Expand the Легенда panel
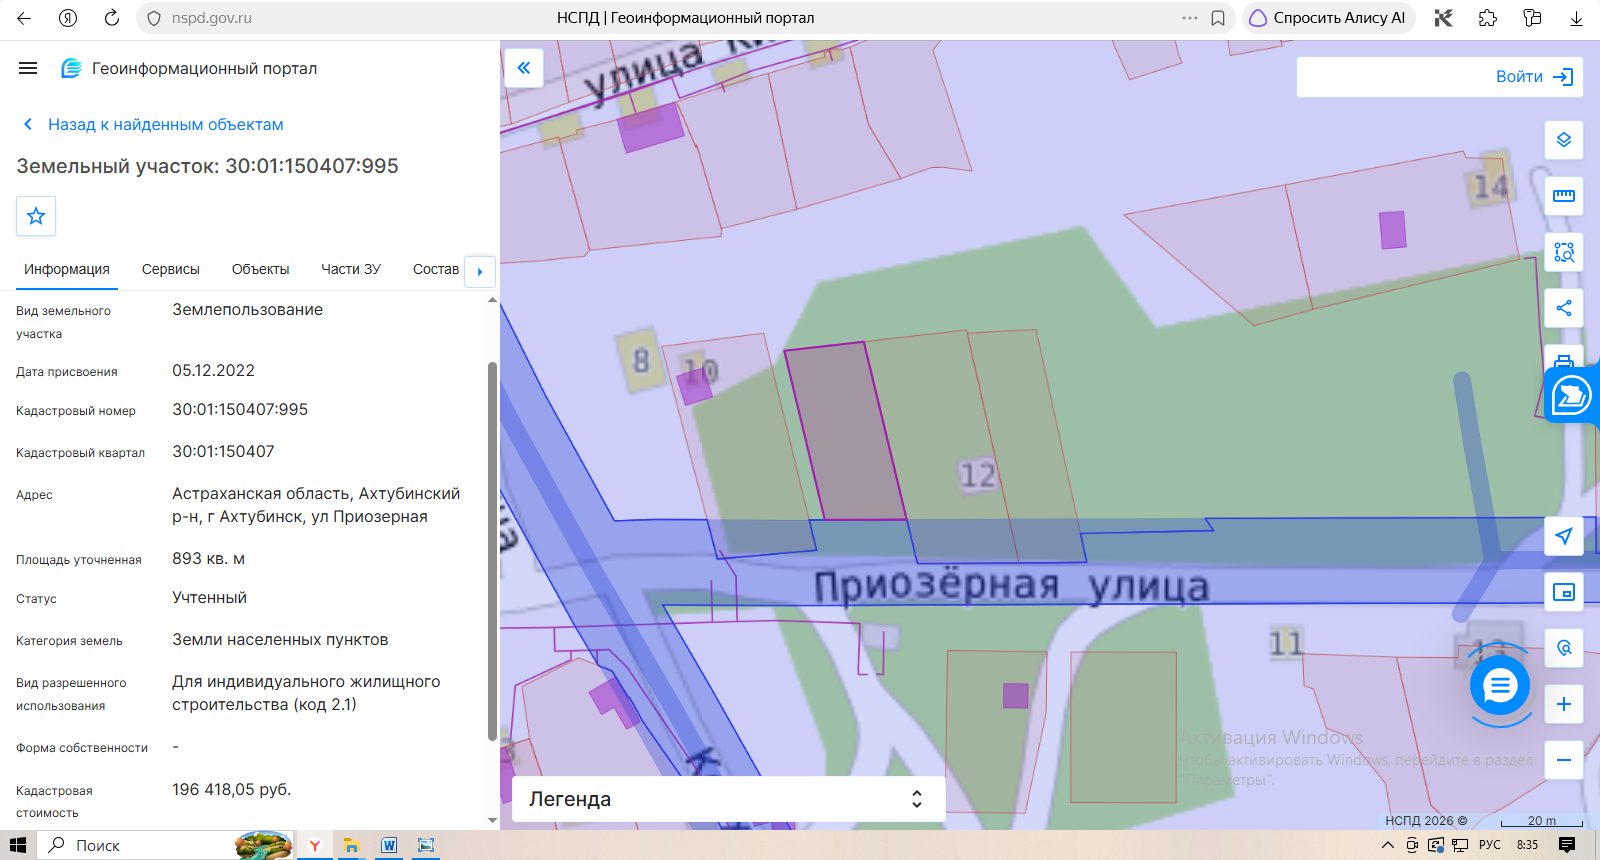1600x860 pixels. 728,799
